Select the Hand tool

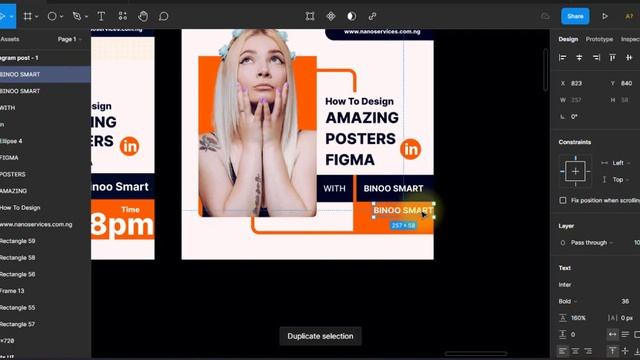[143, 16]
